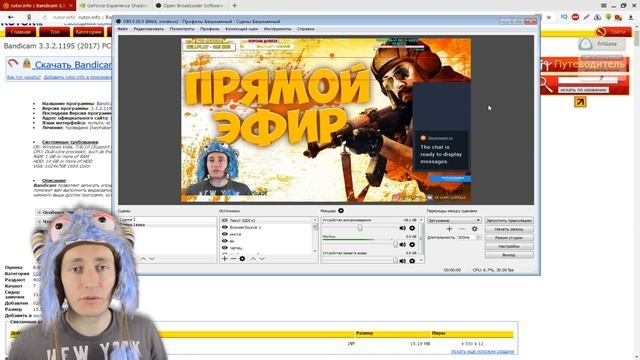Viewport: 640px width, 360px height.
Task: Remove selected source with the minus icon
Action: (x=233, y=259)
